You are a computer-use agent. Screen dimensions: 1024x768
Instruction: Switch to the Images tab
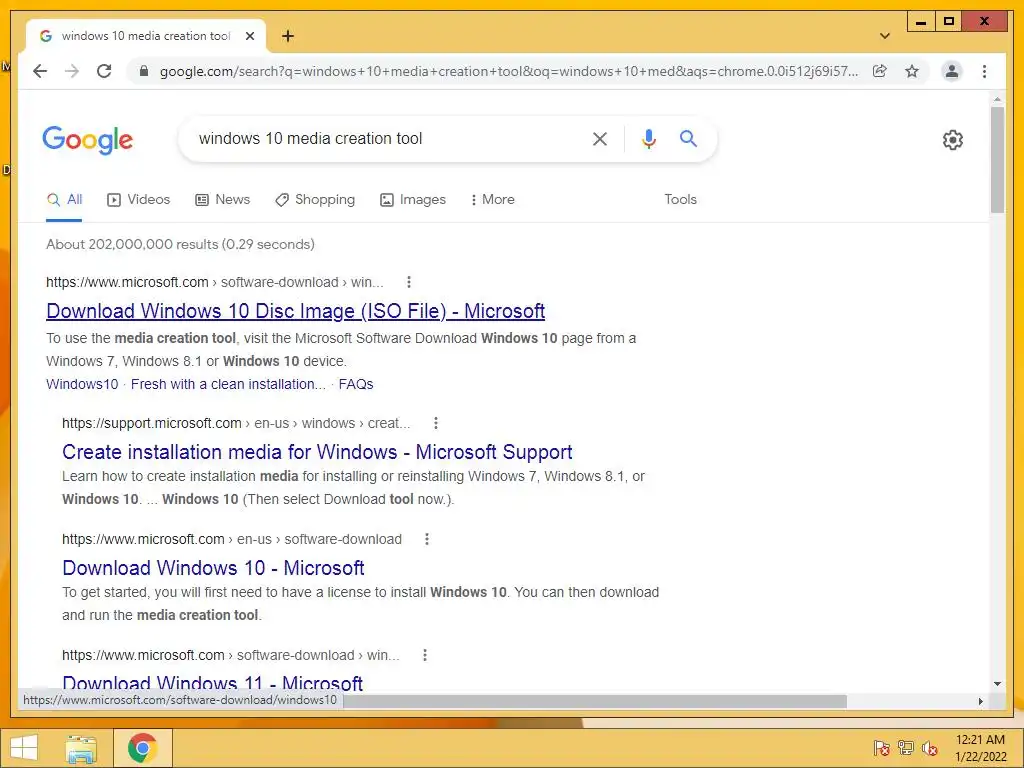click(413, 199)
